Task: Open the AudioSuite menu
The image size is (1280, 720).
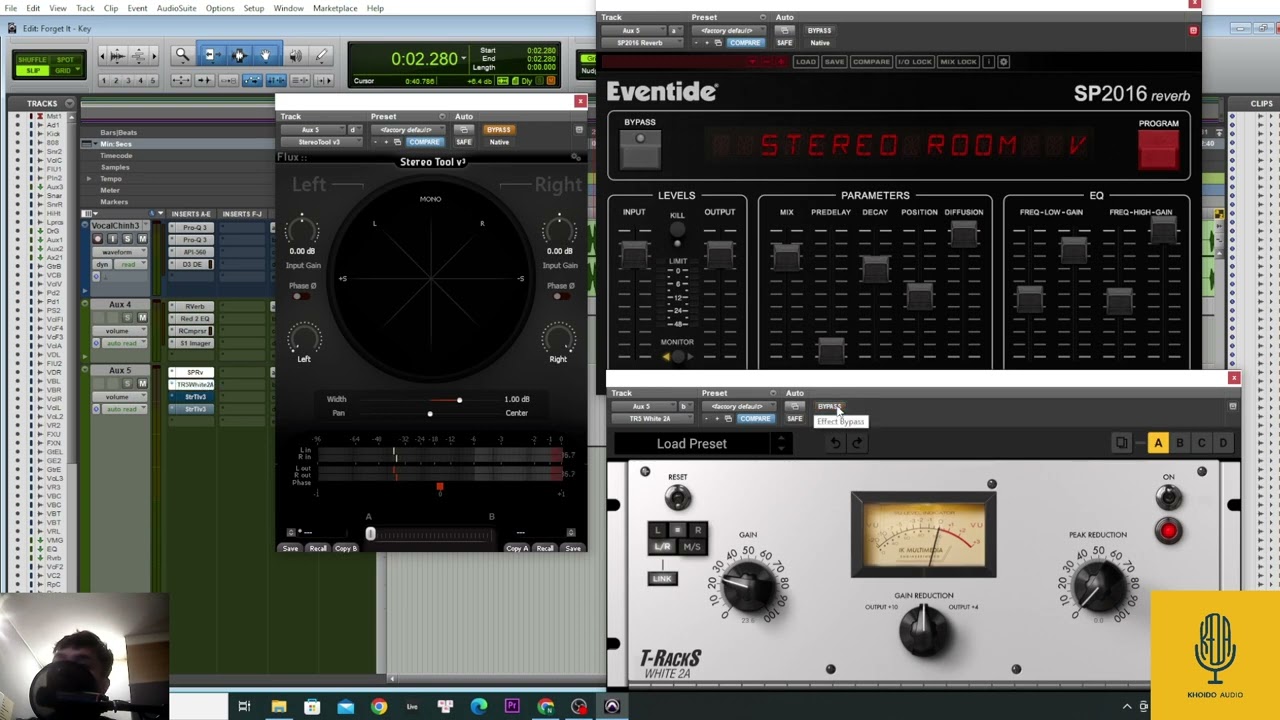Action: pos(176,8)
